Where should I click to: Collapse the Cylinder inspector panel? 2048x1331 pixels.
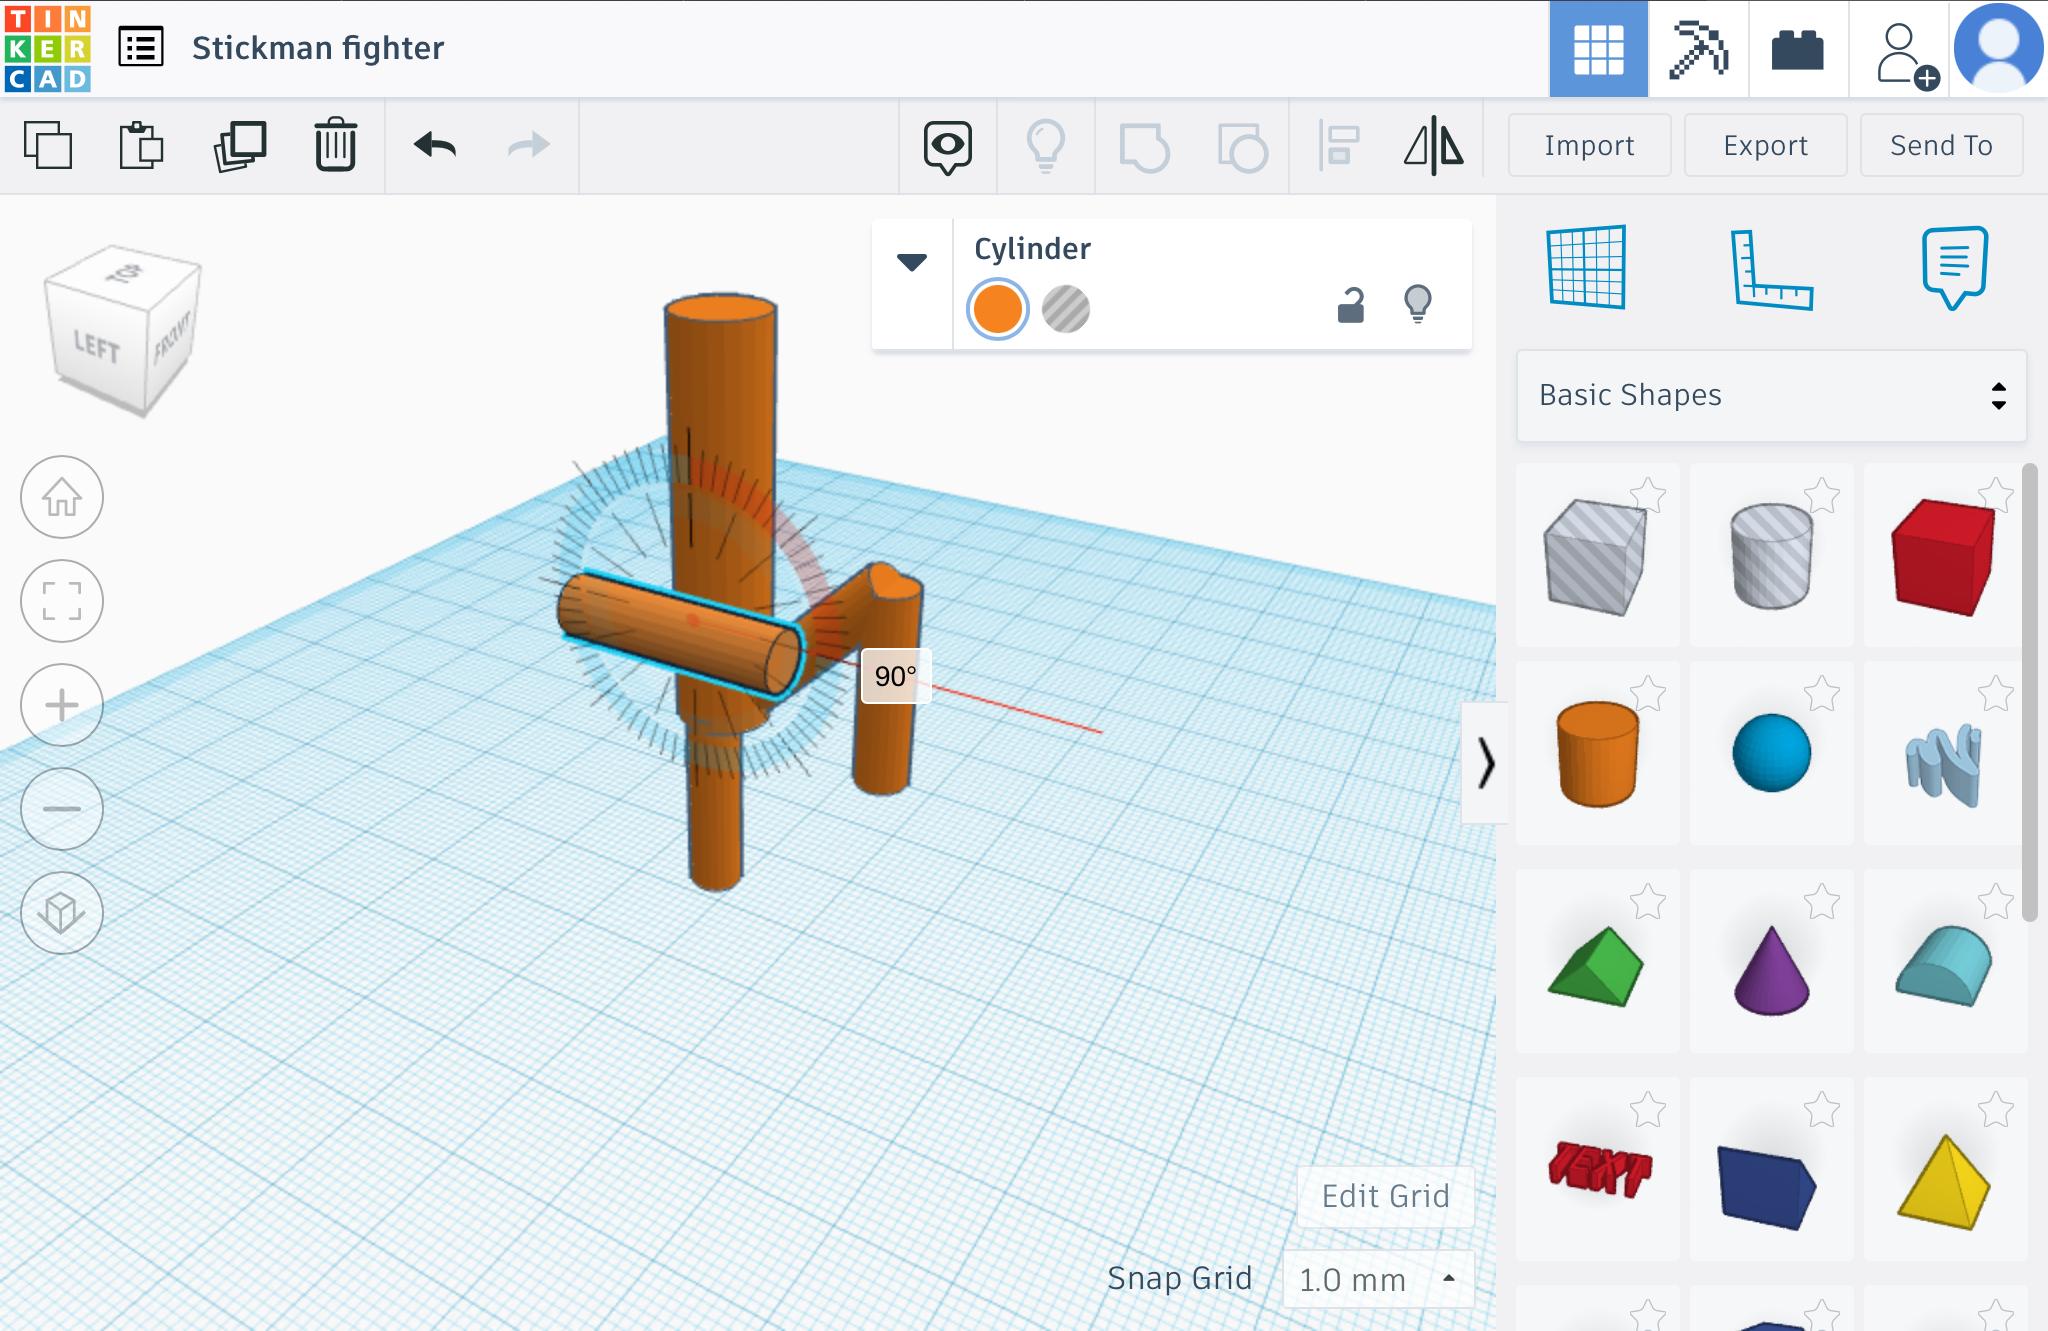(x=911, y=262)
